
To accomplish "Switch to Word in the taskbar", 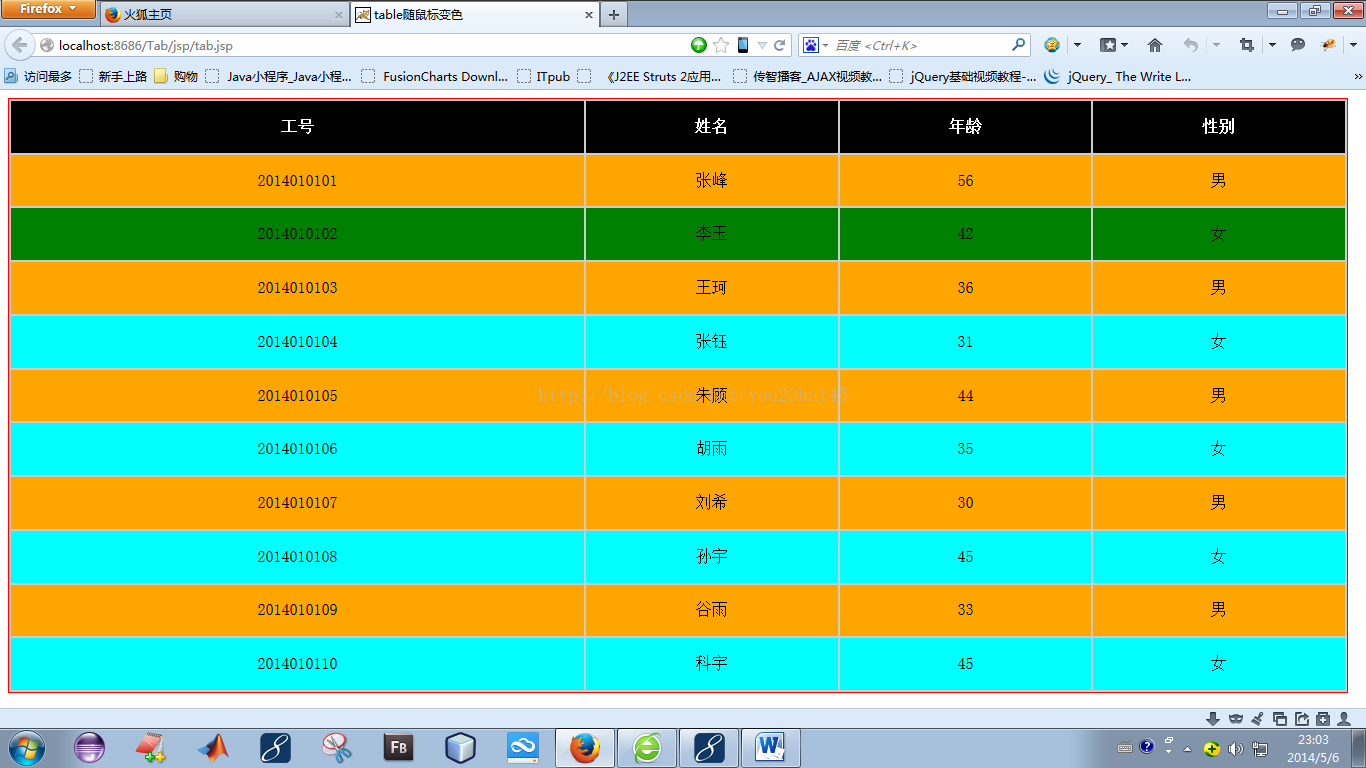I will point(770,748).
